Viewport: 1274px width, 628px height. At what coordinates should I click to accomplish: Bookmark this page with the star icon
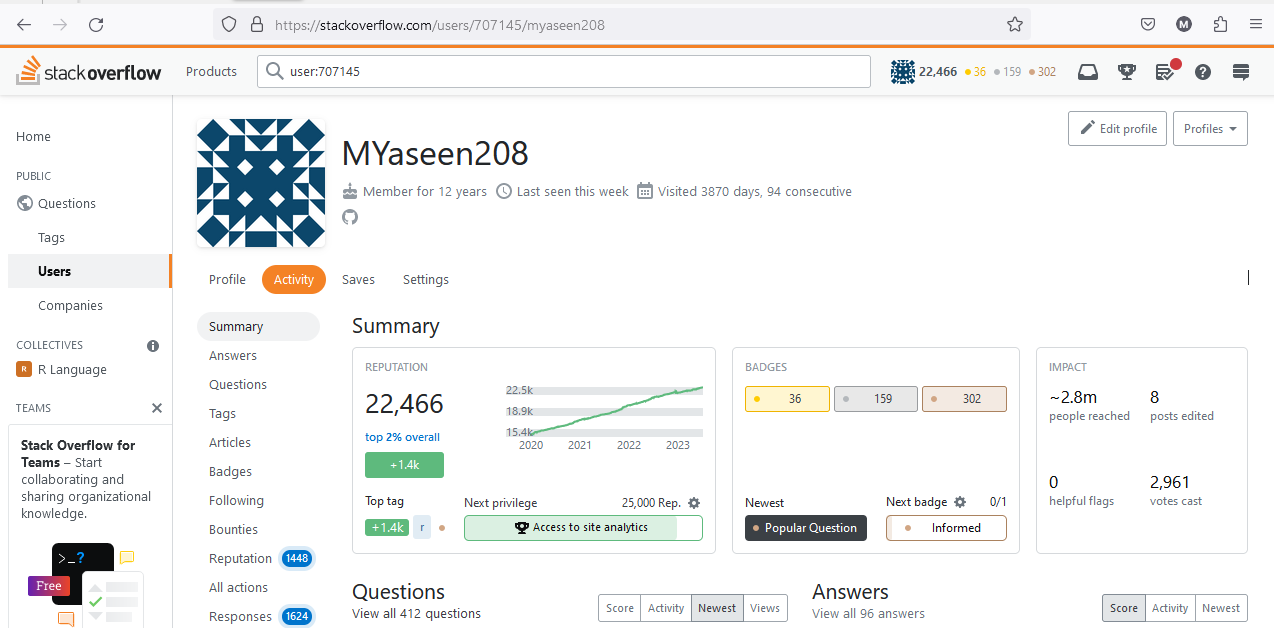1014,24
